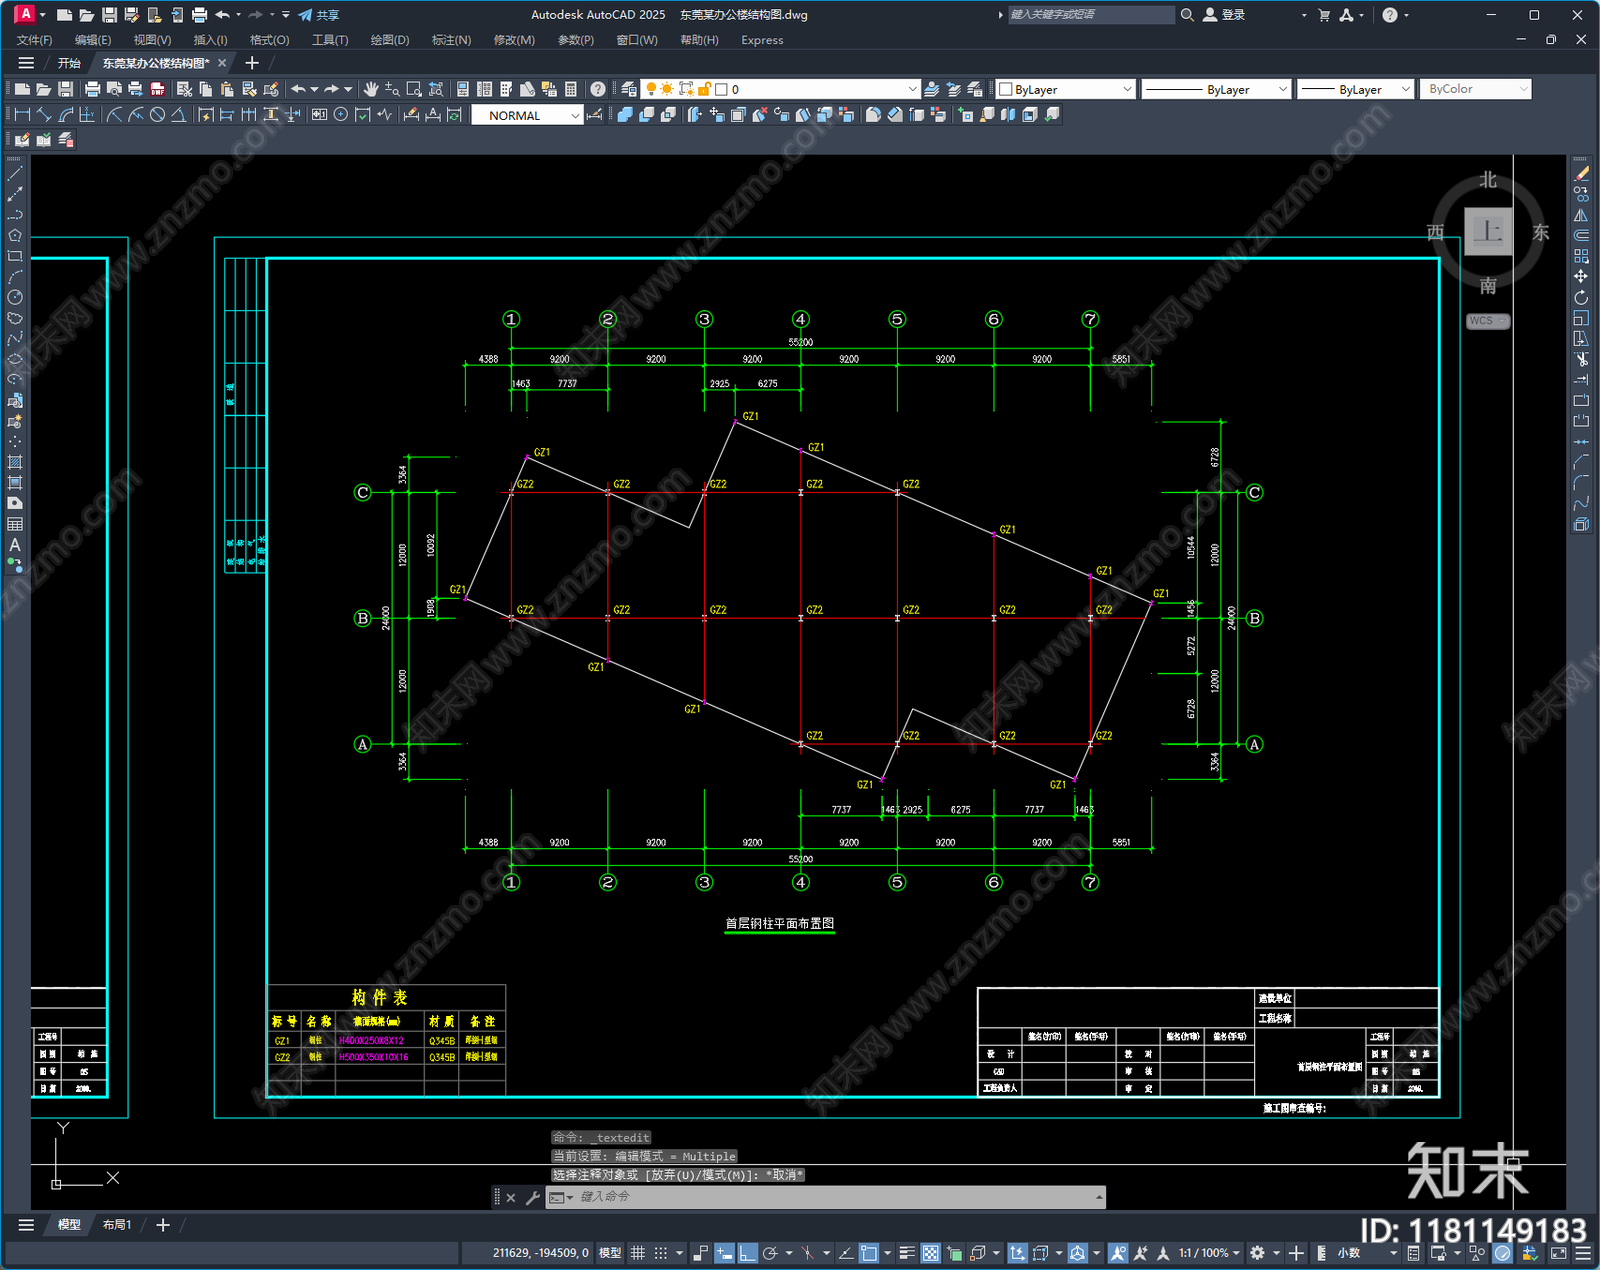Click the 登录 sign-in button
The width and height of the screenshot is (1600, 1270).
point(1224,15)
